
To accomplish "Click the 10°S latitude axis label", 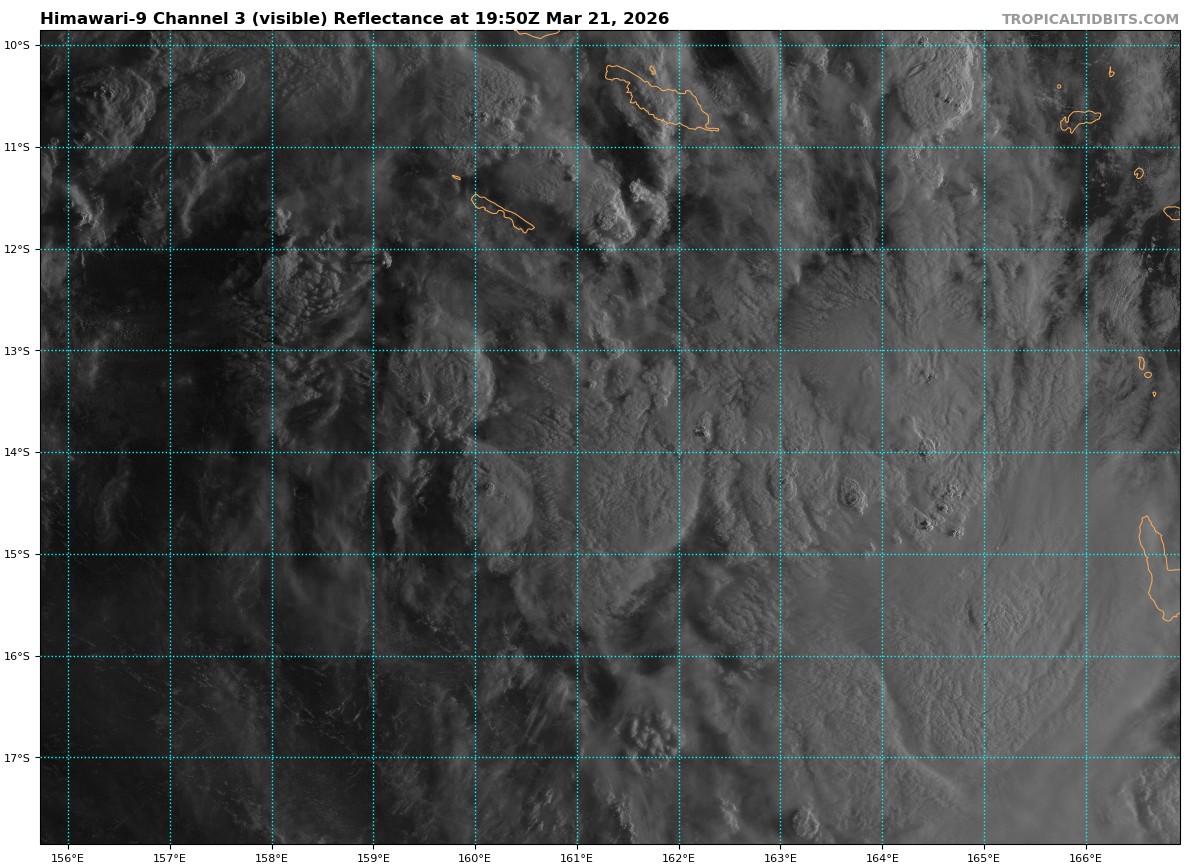I will 16,45.
